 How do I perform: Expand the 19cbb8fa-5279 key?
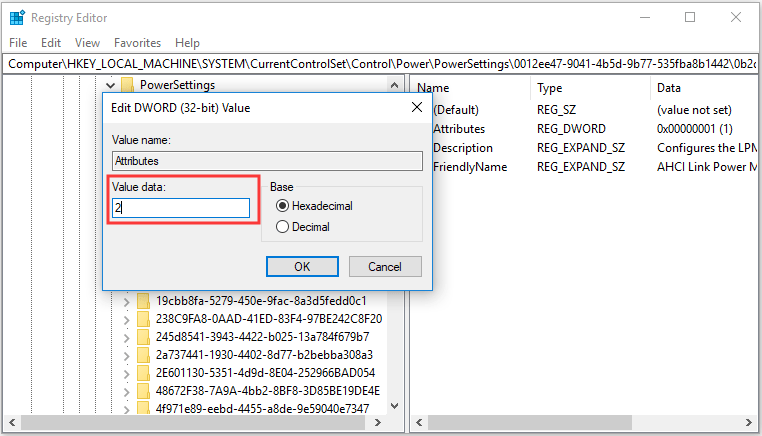pyautogui.click(x=126, y=302)
